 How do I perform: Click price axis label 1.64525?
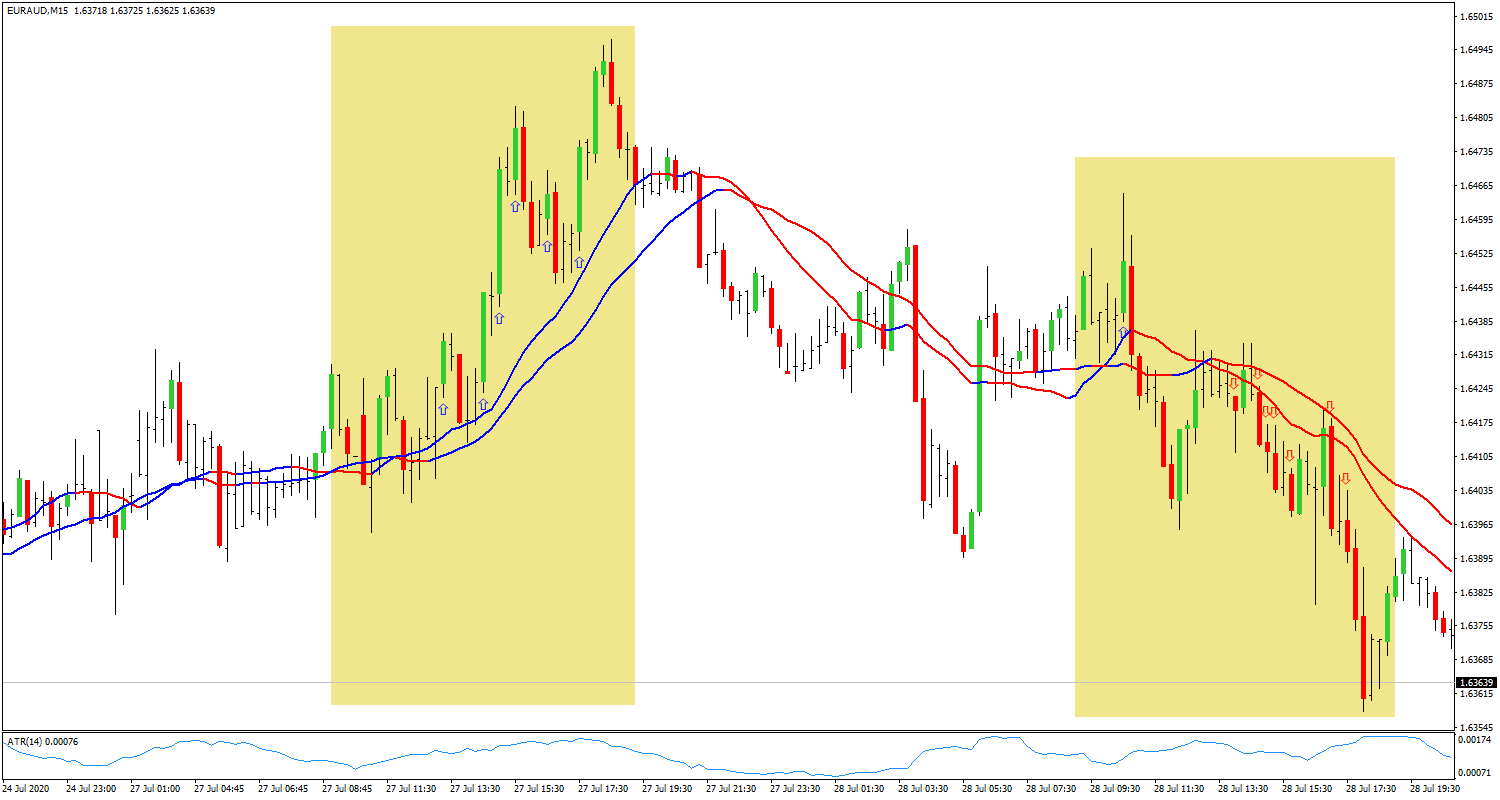click(x=1475, y=254)
